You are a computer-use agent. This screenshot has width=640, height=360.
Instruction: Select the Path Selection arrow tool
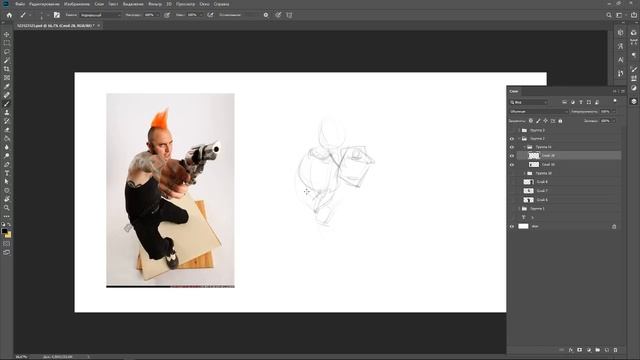point(7,182)
